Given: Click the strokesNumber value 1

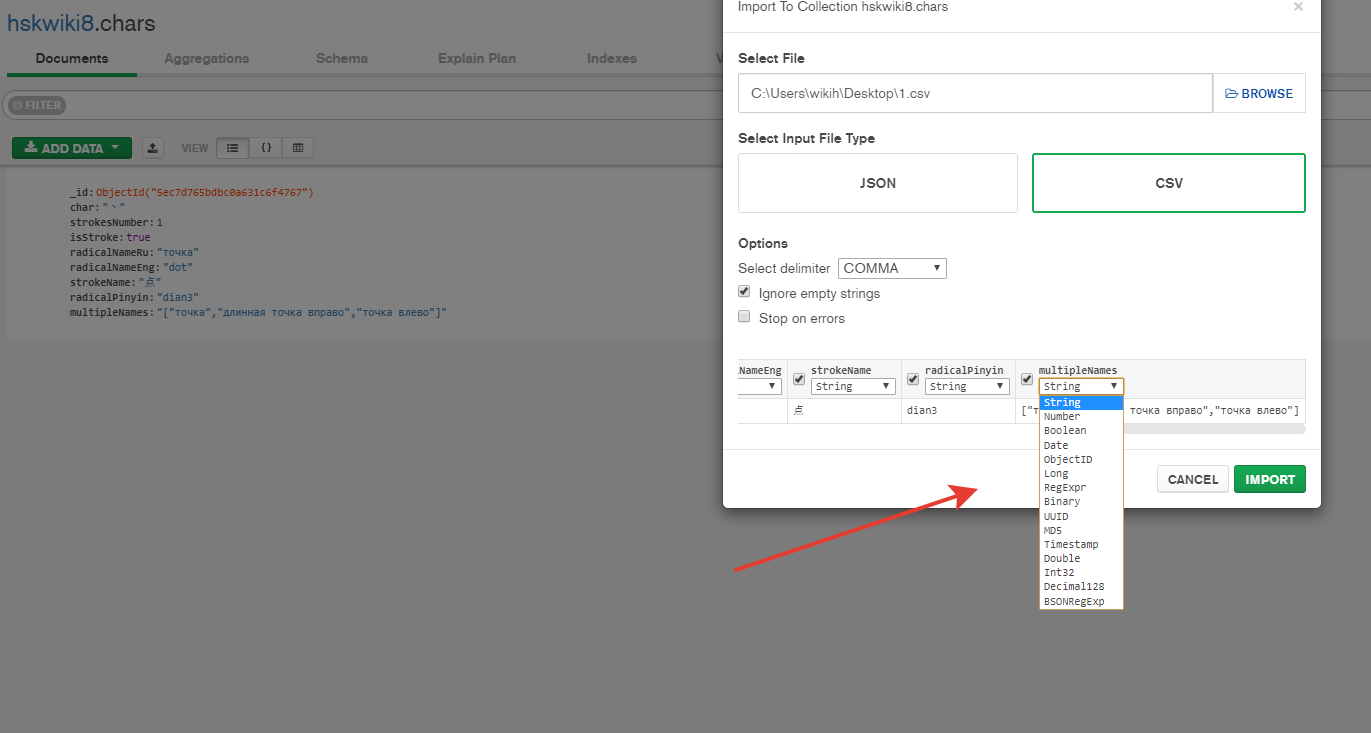Looking at the screenshot, I should 160,222.
